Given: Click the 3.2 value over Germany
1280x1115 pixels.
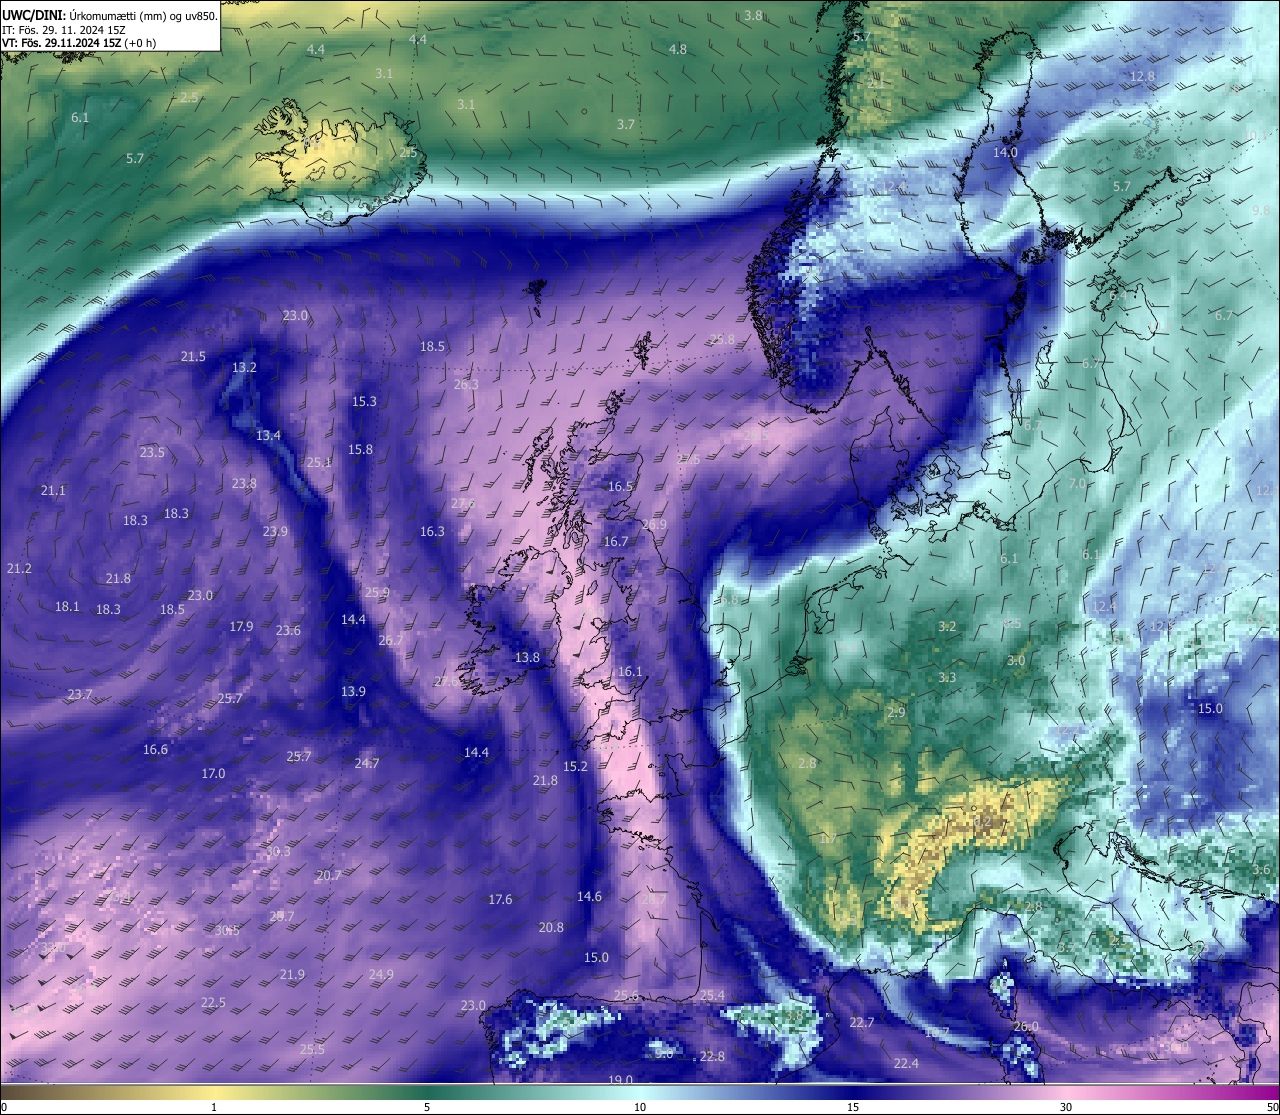Looking at the screenshot, I should tap(947, 626).
